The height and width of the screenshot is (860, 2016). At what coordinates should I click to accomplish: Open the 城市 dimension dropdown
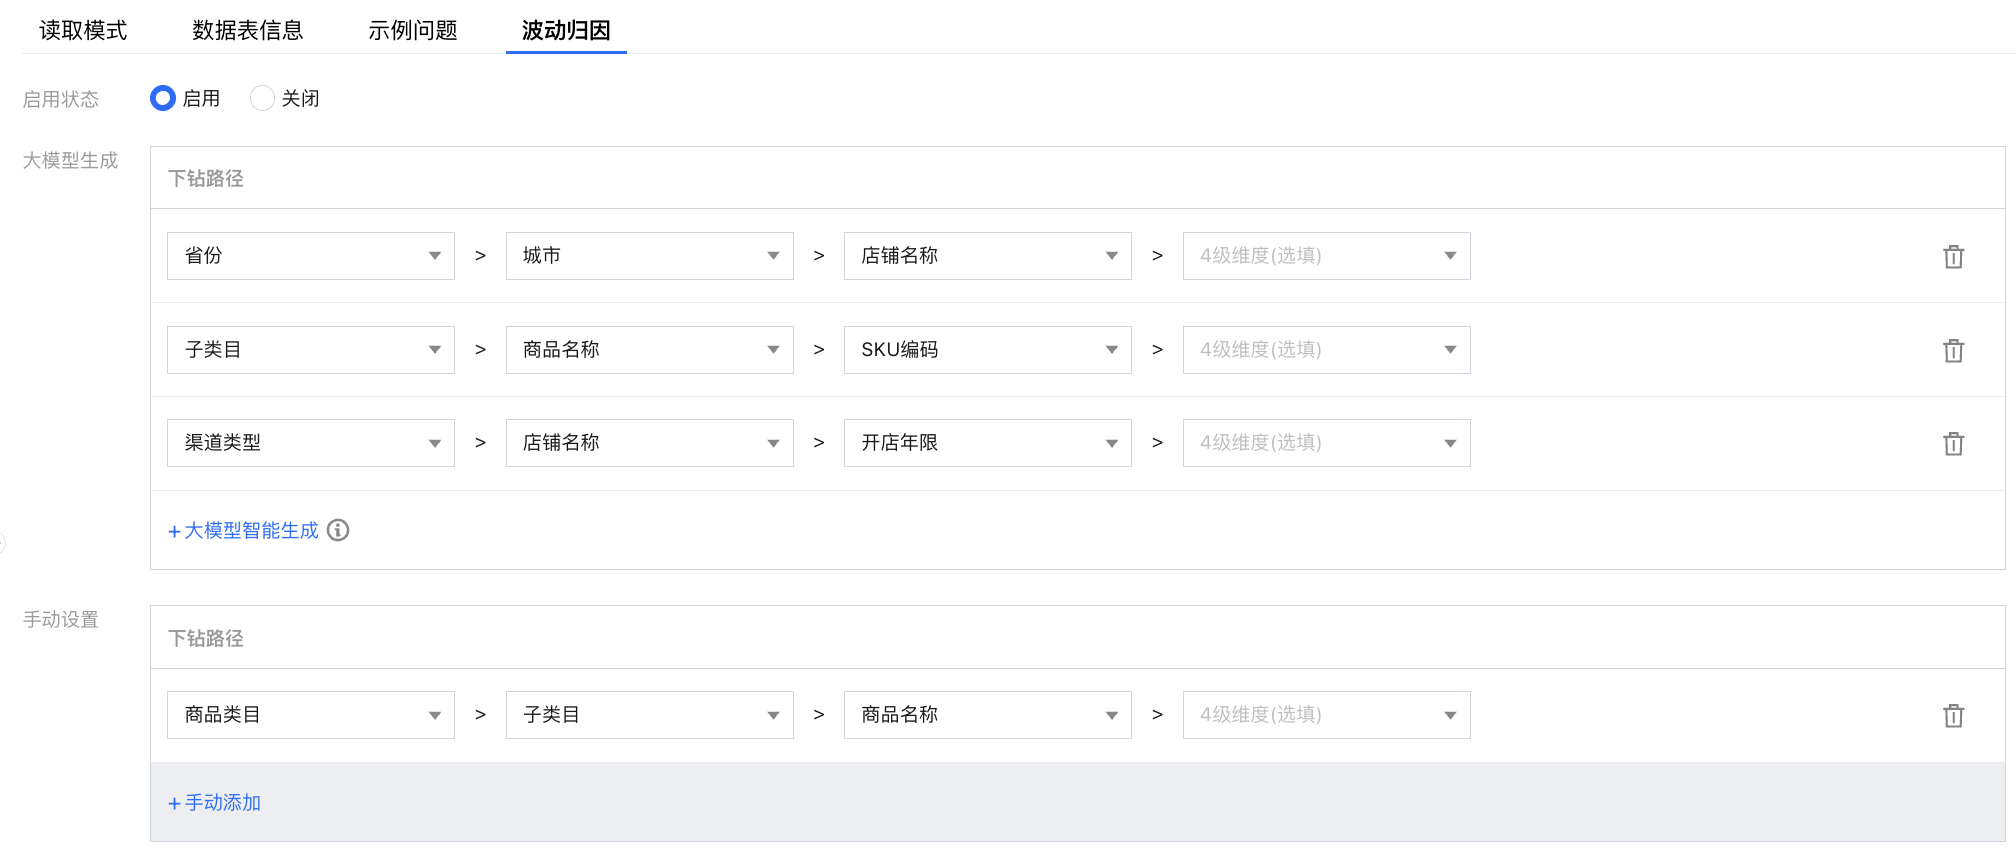tap(649, 256)
